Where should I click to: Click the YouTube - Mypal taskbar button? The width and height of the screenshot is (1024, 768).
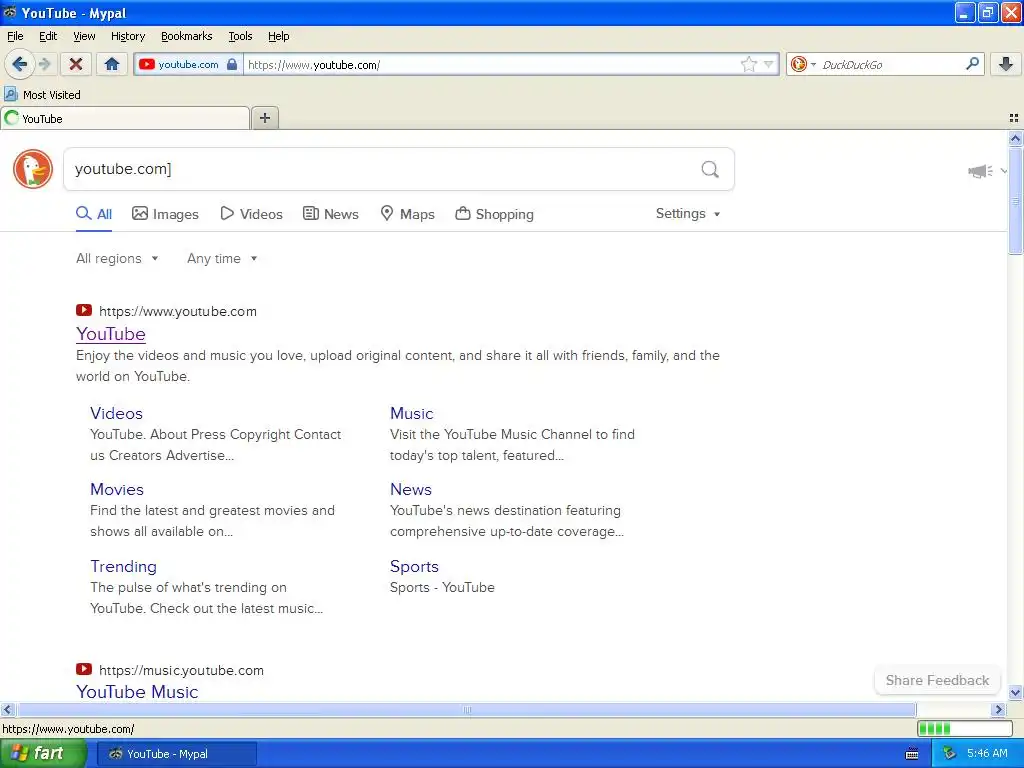pyautogui.click(x=176, y=754)
